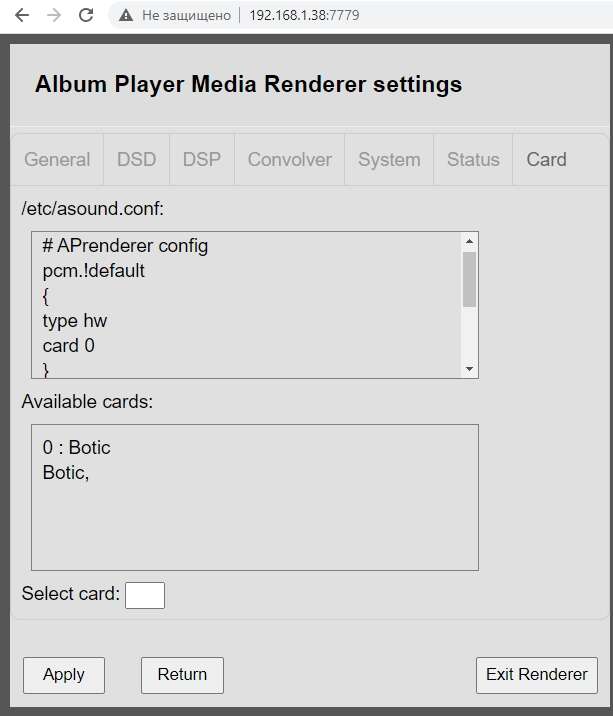The image size is (613, 716).
Task: Open the General tab
Action: (57, 159)
